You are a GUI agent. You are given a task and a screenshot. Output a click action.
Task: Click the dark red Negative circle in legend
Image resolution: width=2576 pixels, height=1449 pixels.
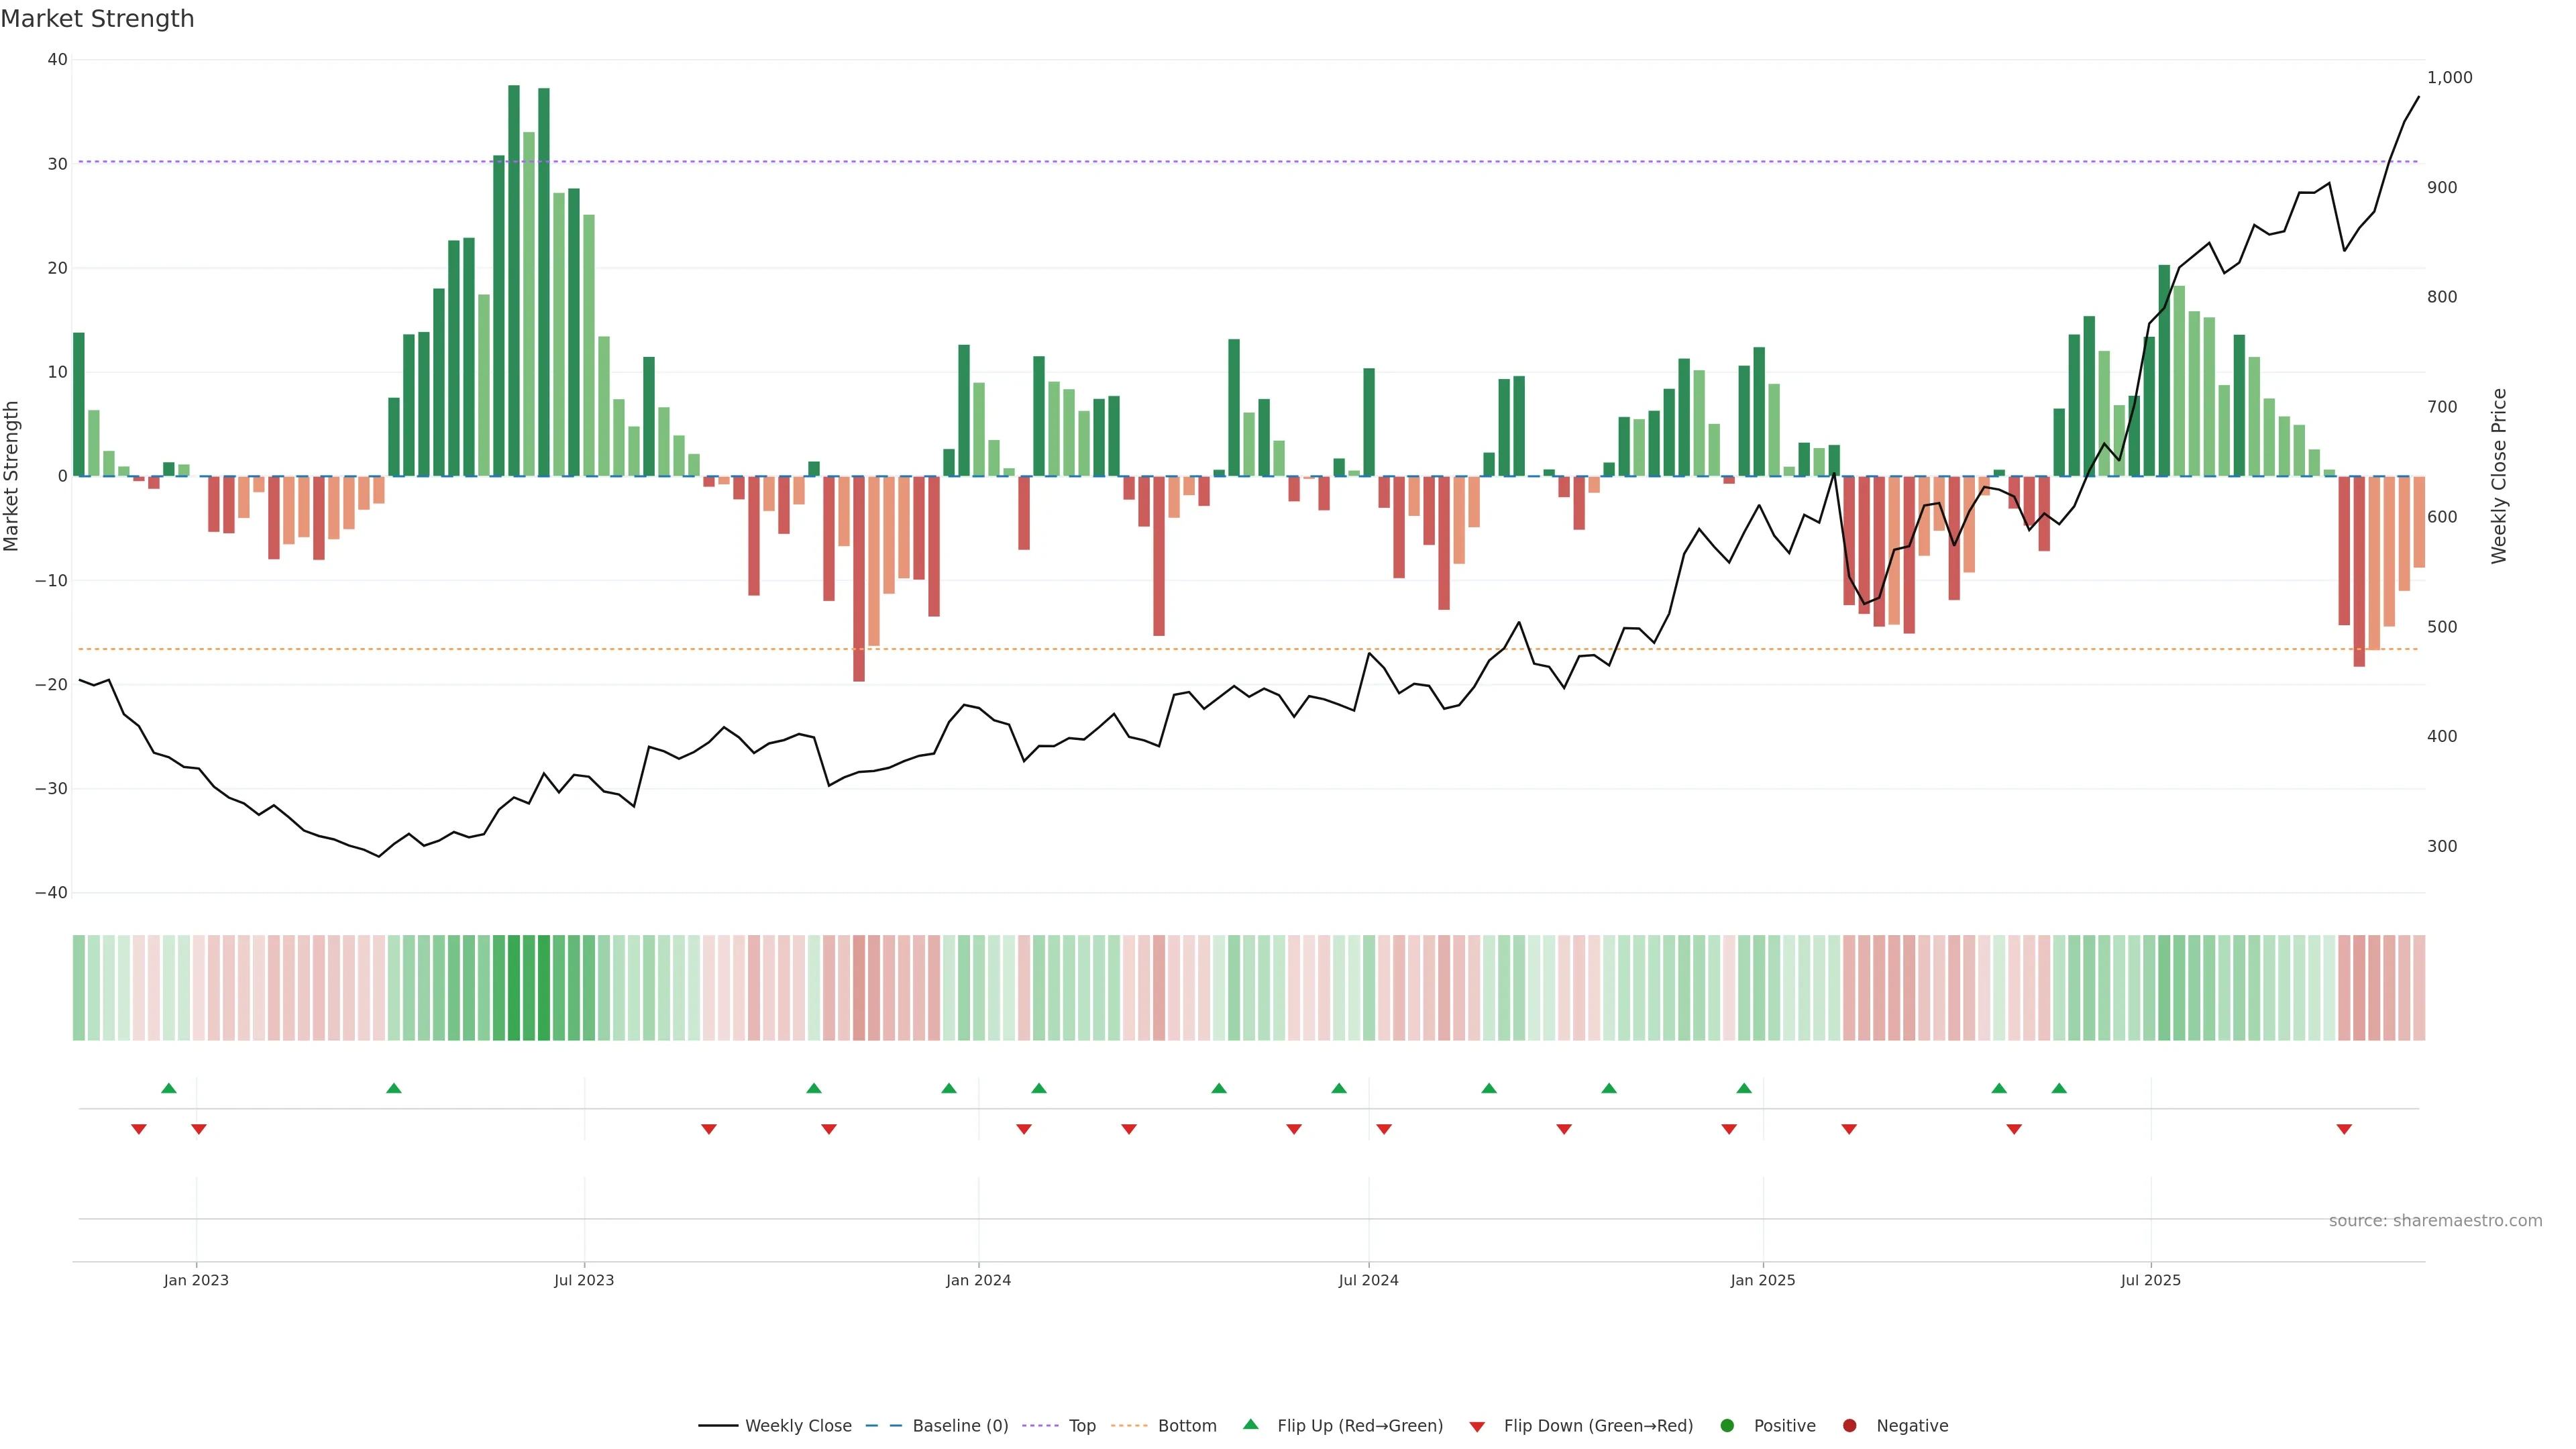[x=1849, y=1426]
